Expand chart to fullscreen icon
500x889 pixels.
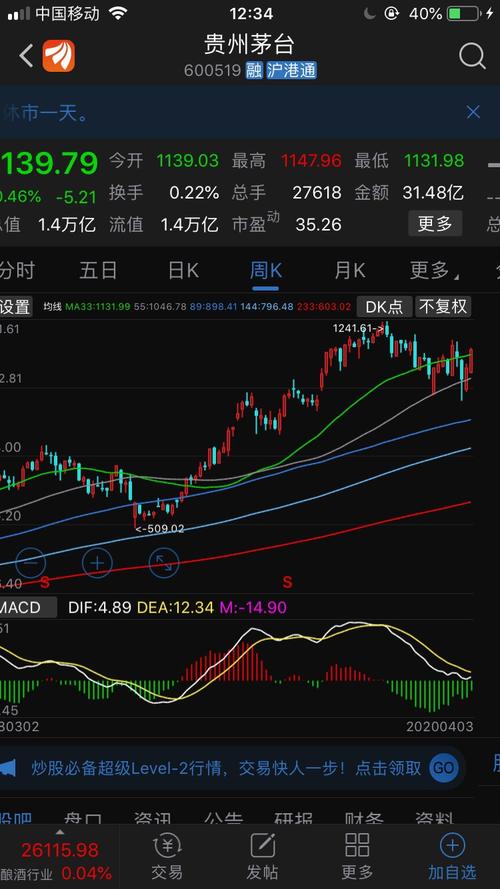click(x=164, y=562)
